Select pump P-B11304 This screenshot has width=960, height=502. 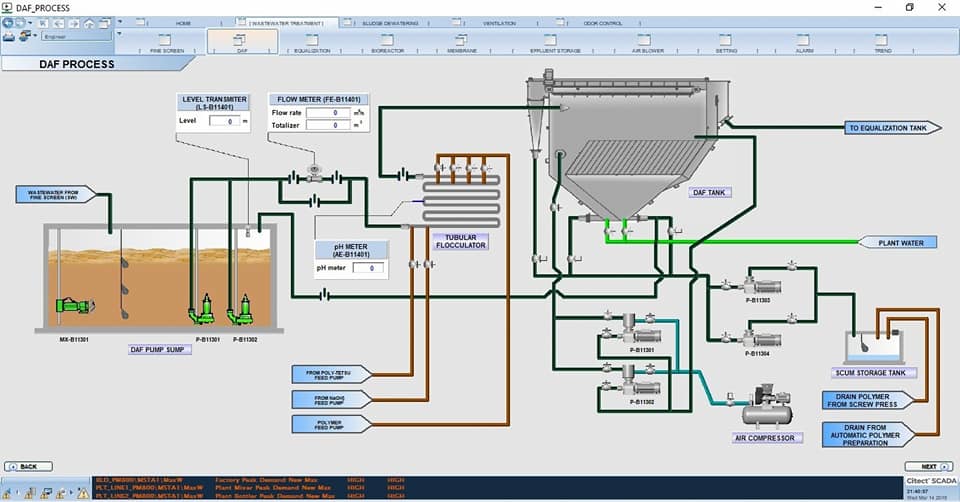click(762, 339)
